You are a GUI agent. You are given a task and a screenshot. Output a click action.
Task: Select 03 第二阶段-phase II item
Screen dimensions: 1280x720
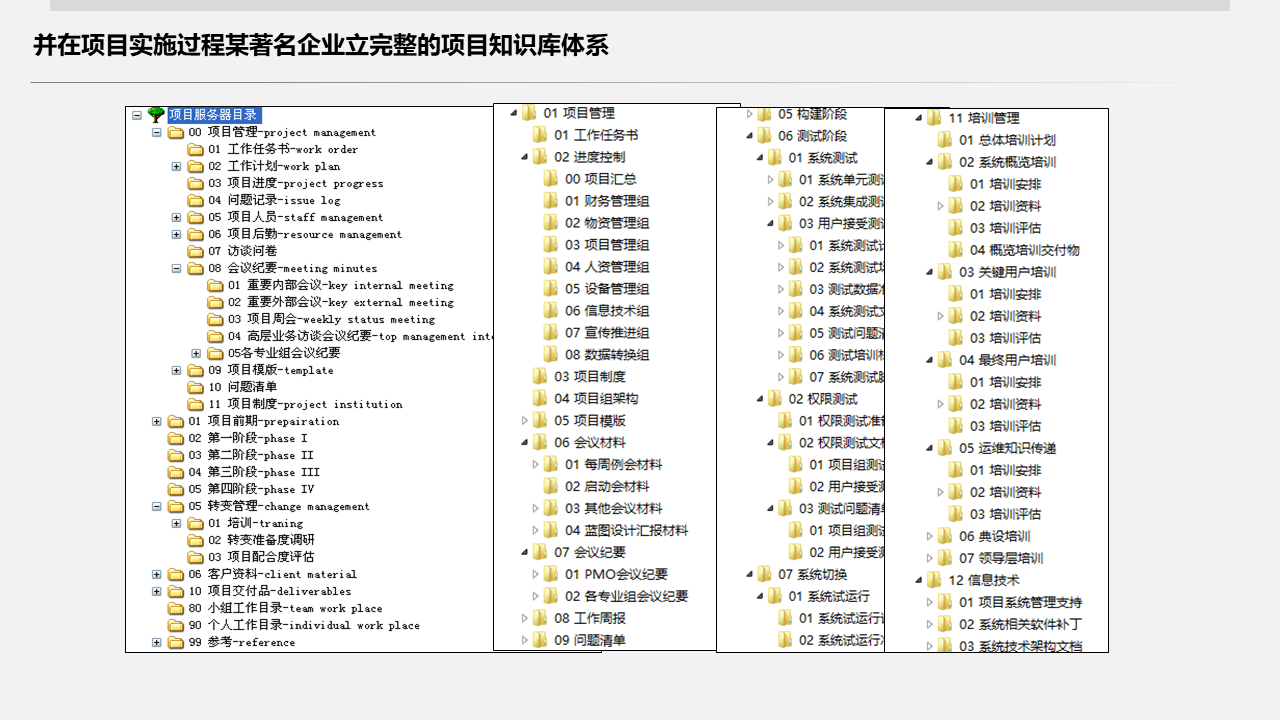coord(251,455)
